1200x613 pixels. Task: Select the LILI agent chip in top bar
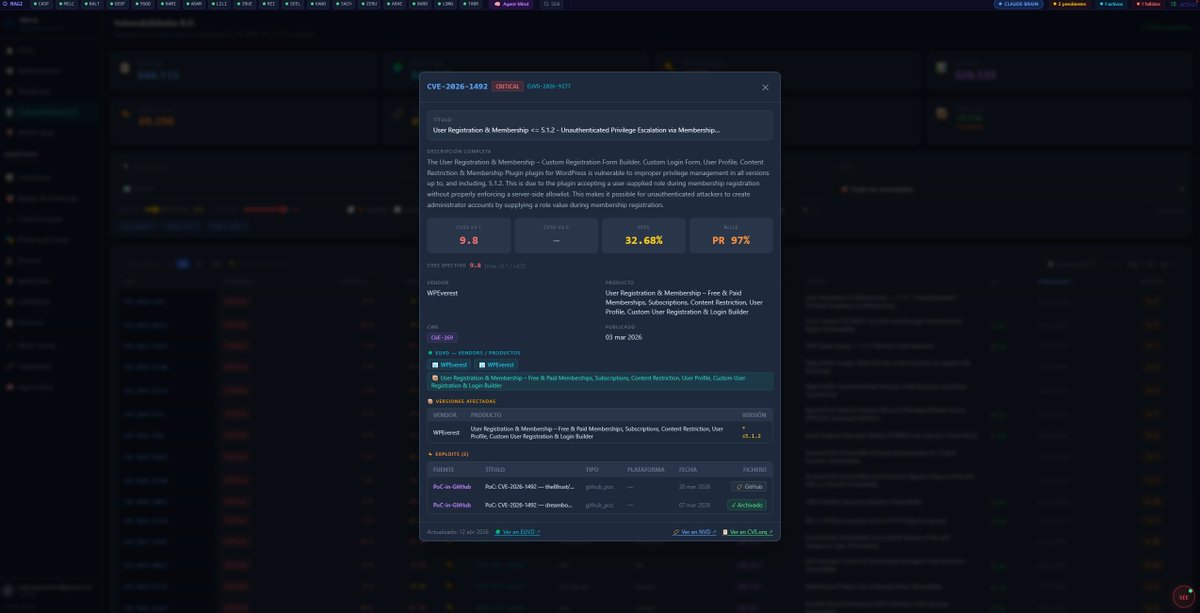219,4
